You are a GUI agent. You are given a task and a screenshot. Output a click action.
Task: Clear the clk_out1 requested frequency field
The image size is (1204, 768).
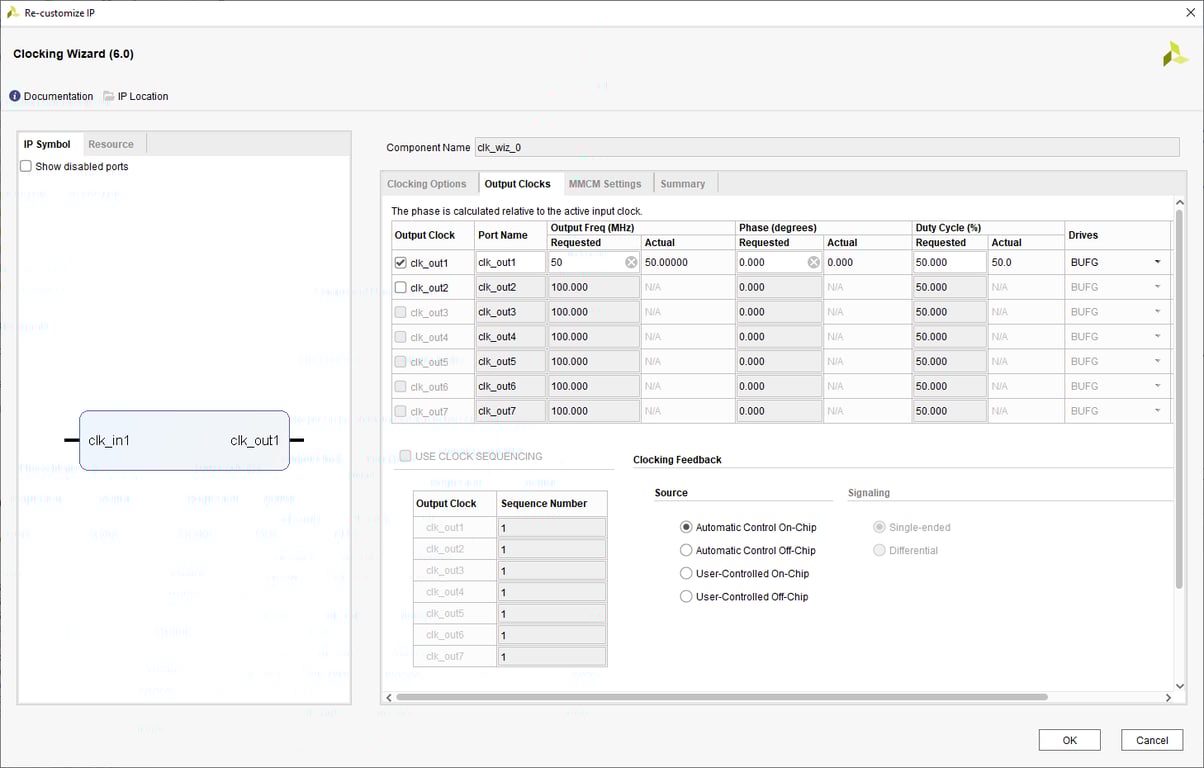click(x=631, y=262)
